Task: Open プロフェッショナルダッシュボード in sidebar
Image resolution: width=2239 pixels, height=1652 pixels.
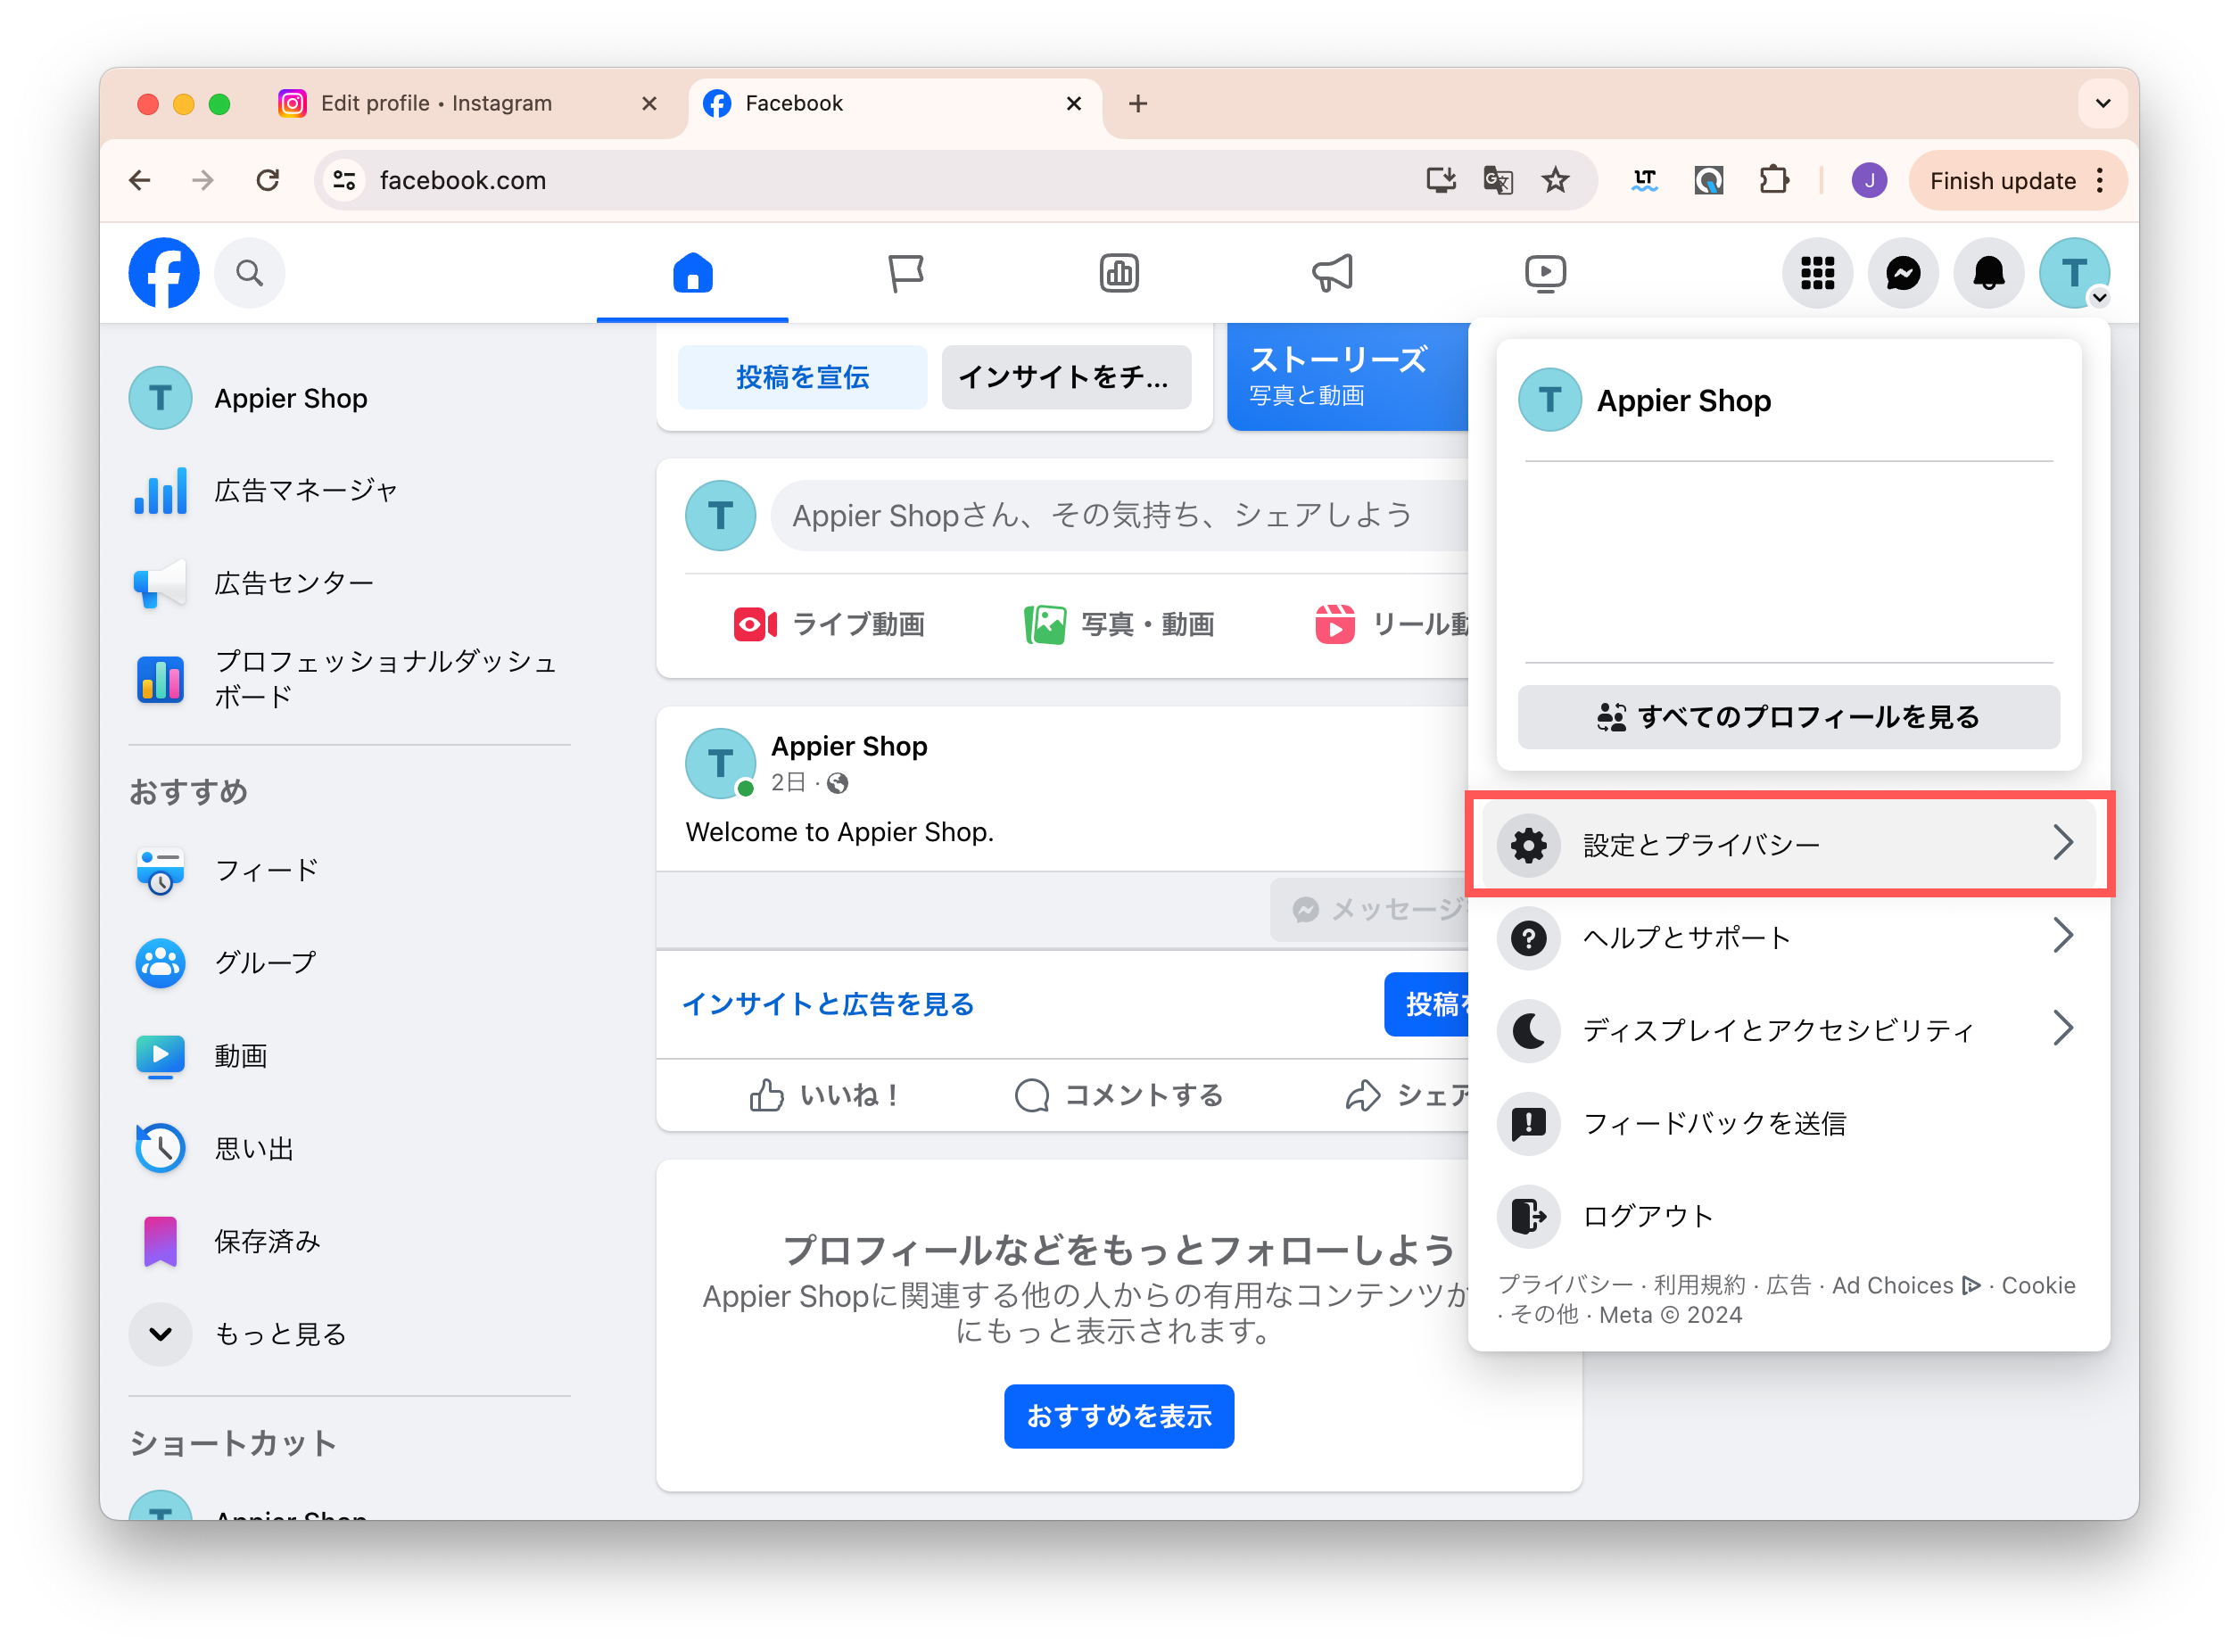Action: 349,679
